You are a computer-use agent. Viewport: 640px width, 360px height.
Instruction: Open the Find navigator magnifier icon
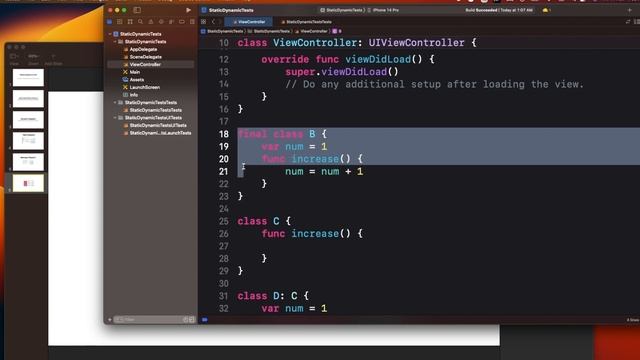[x=140, y=22]
